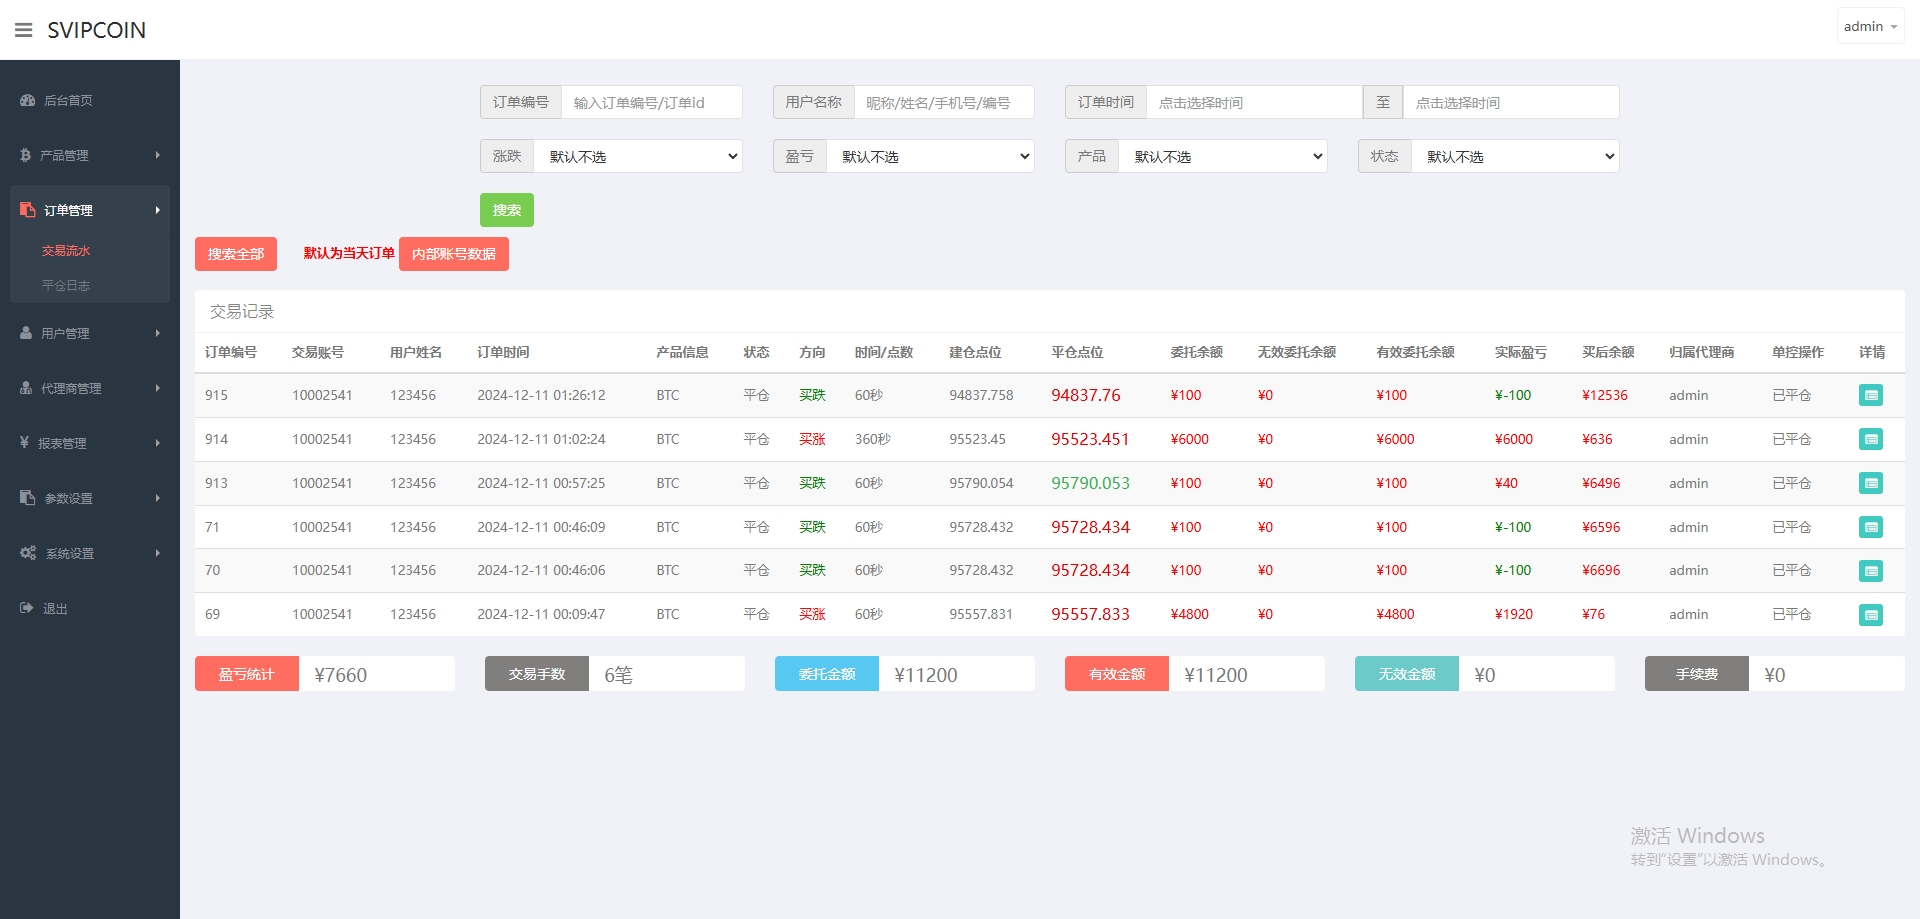Click the green 搜索 button
This screenshot has height=919, width=1920.
pos(507,210)
